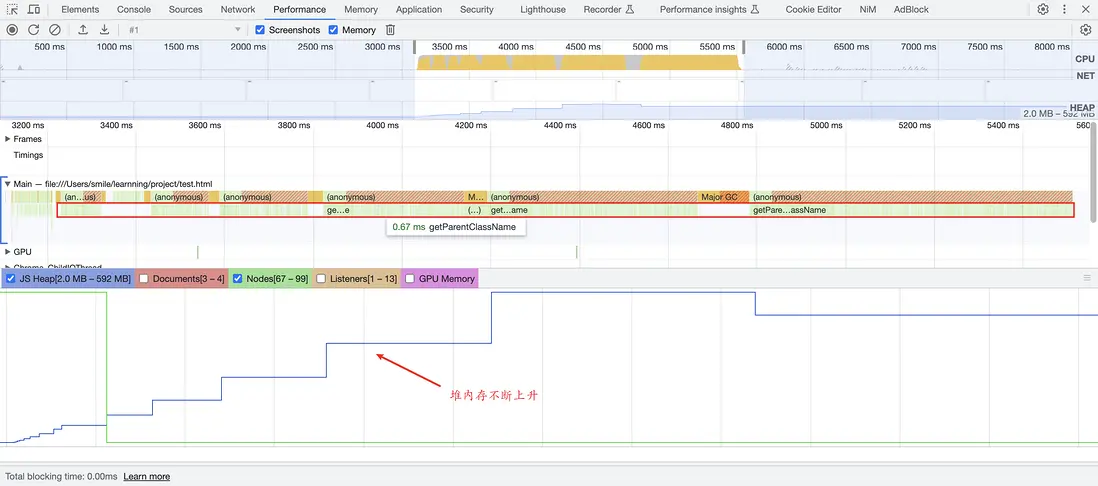Open the NiM tab
The height and width of the screenshot is (486, 1098).
tap(868, 10)
